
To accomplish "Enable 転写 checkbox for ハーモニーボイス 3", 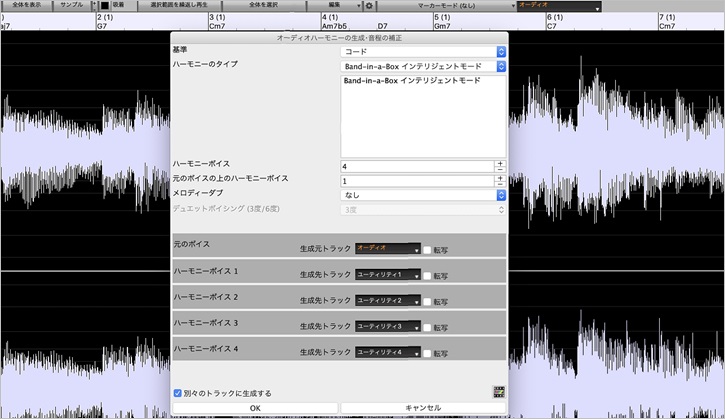I will 427,328.
